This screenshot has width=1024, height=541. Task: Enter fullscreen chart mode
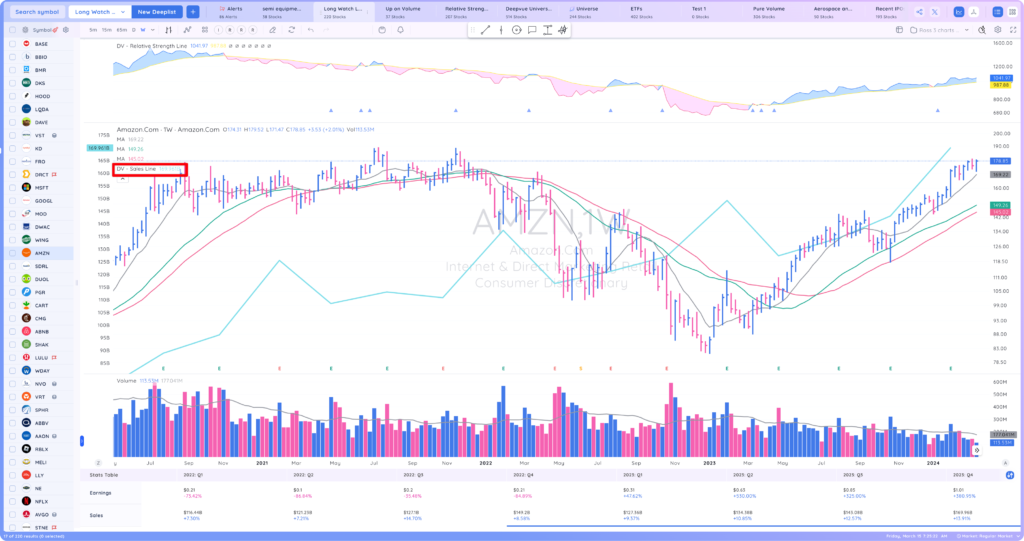[1013, 30]
